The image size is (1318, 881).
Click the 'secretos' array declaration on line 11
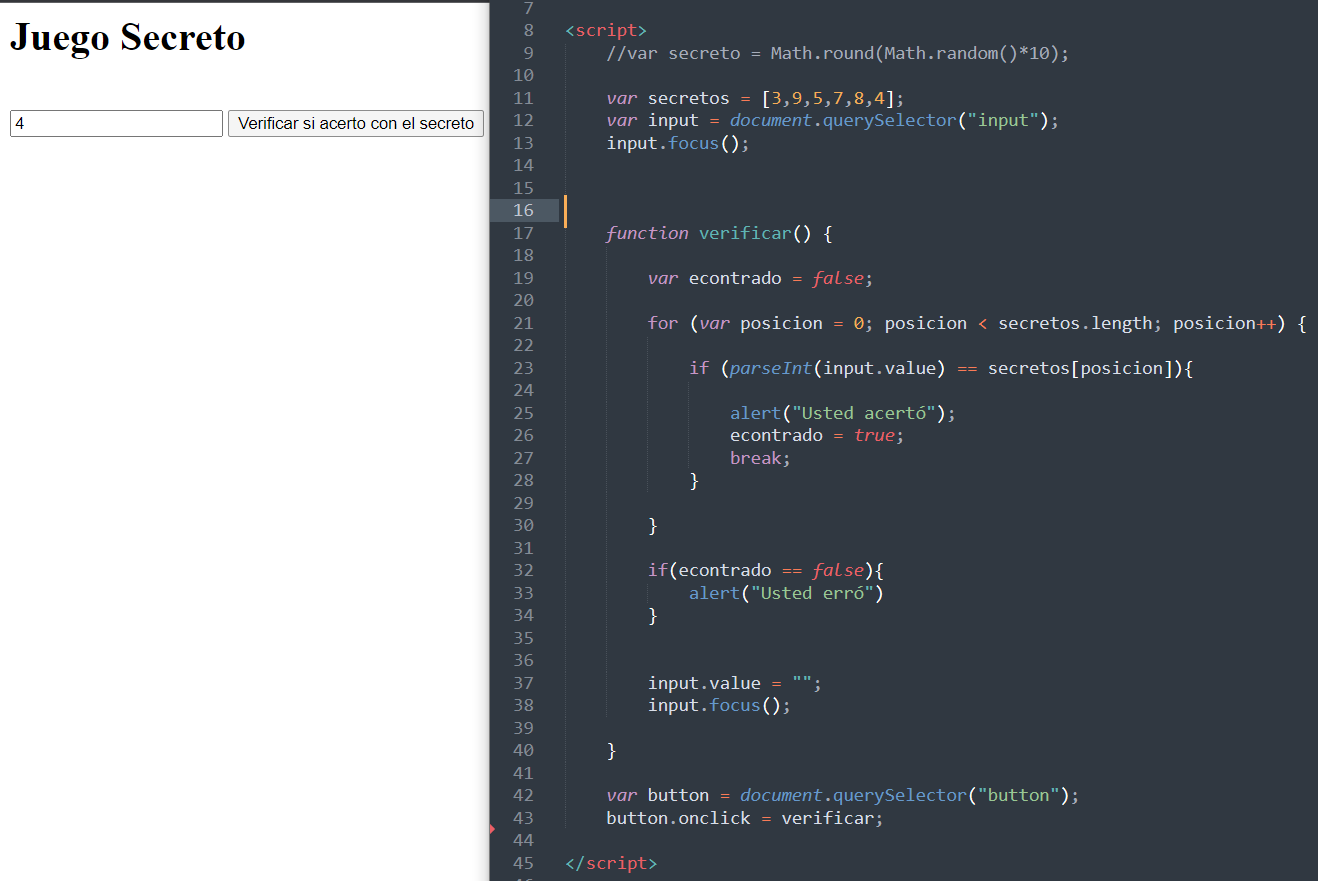click(755, 98)
